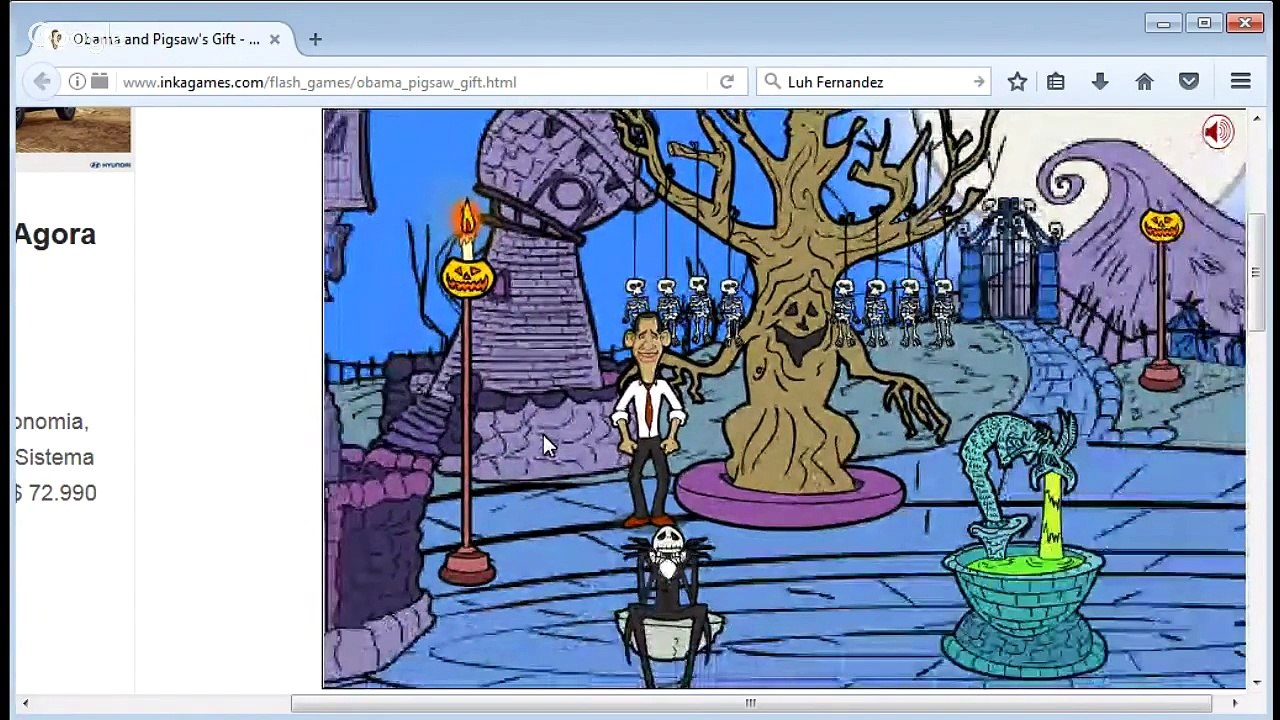Mute the game sound with the speaker icon
Screen dimensions: 1280x720
(1218, 132)
